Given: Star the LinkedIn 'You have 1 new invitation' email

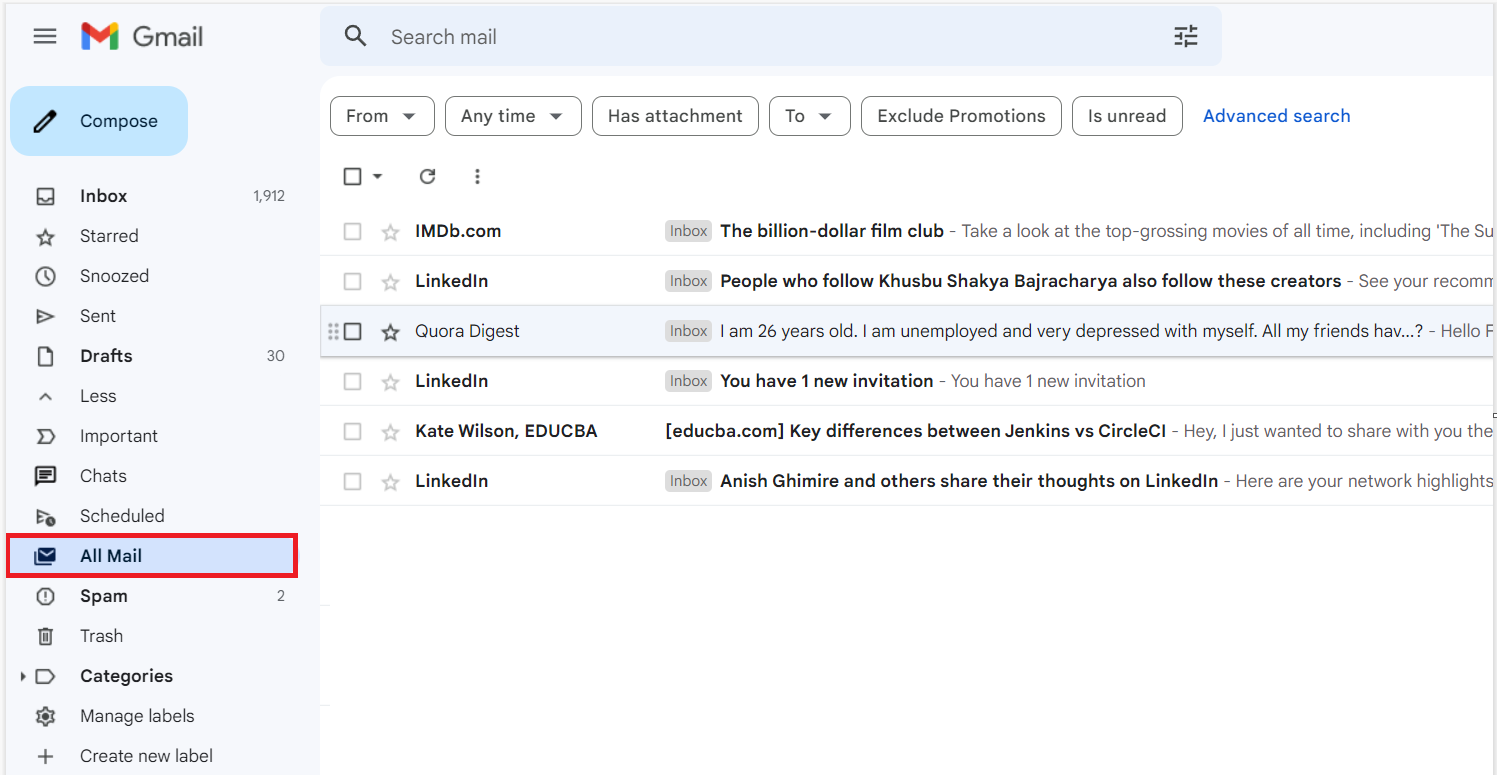Looking at the screenshot, I should point(390,382).
